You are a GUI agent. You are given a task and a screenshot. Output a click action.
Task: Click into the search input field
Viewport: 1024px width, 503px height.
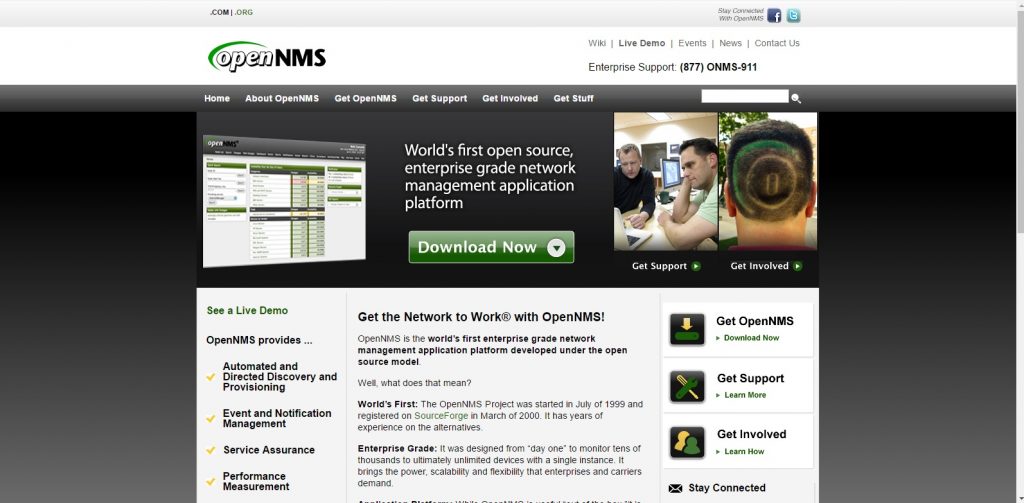744,97
